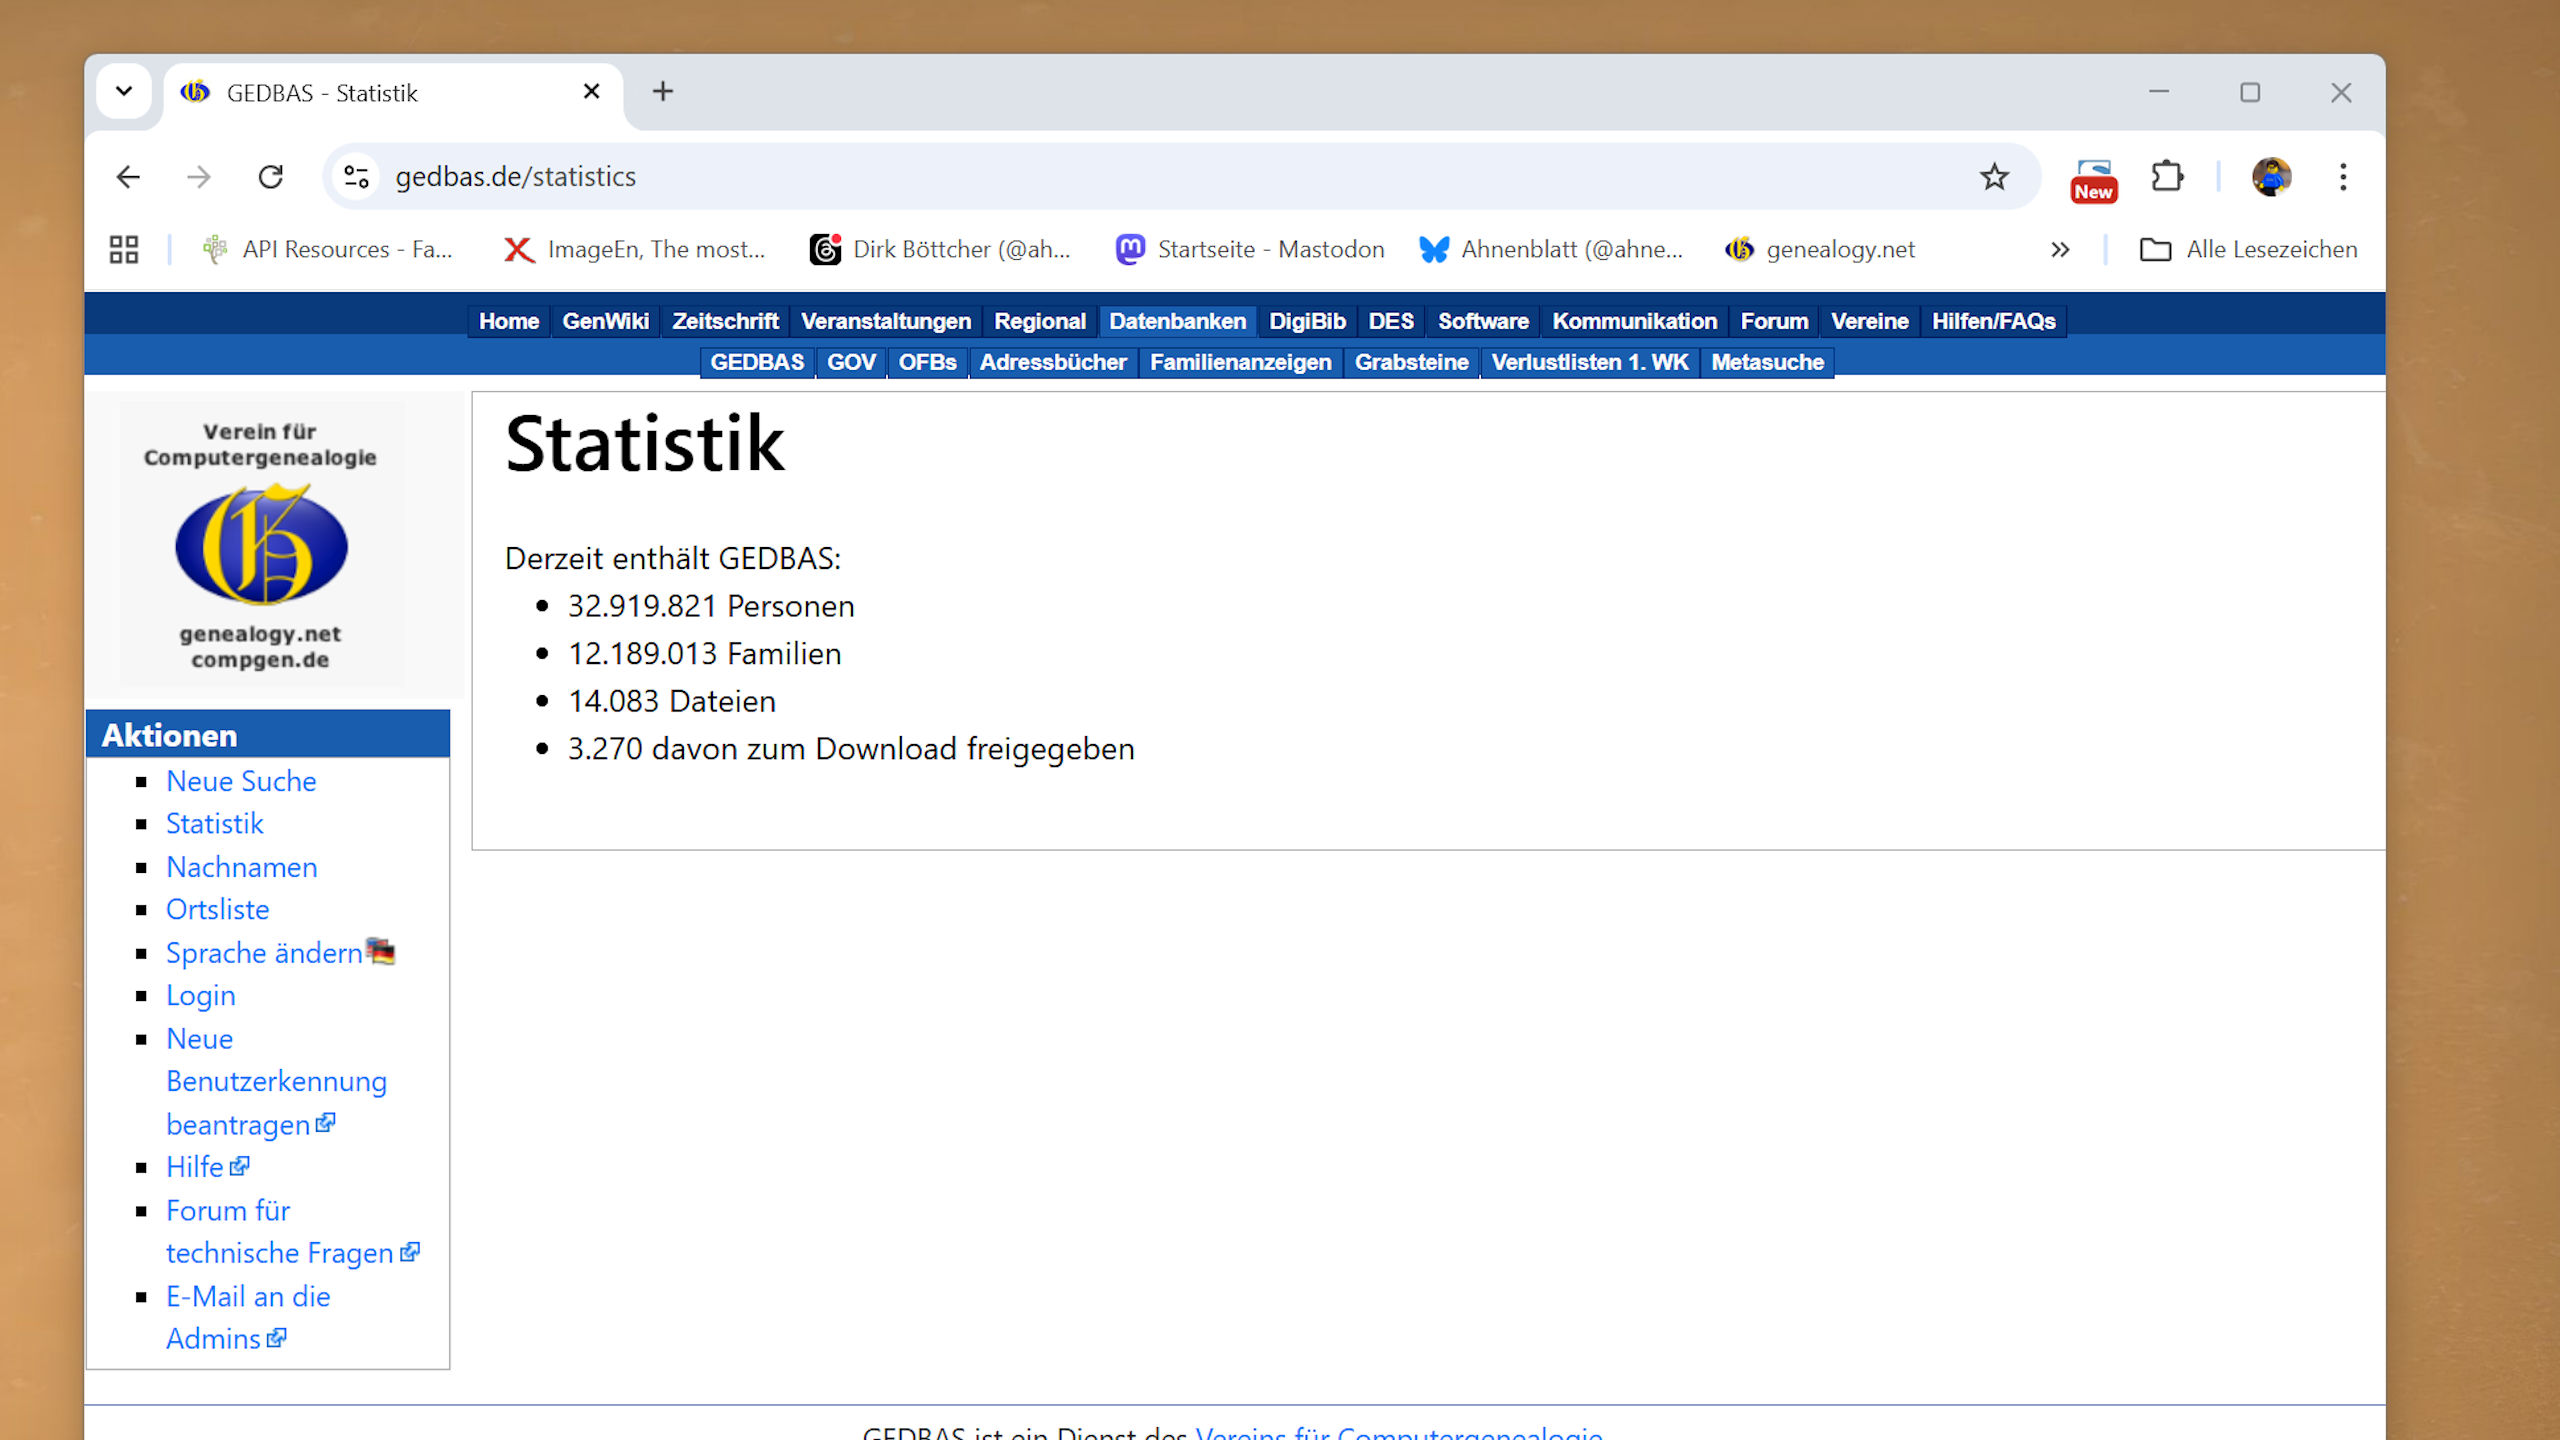Open the Chrome apps grid icon
Viewport: 2560px width, 1440px height.
click(124, 249)
